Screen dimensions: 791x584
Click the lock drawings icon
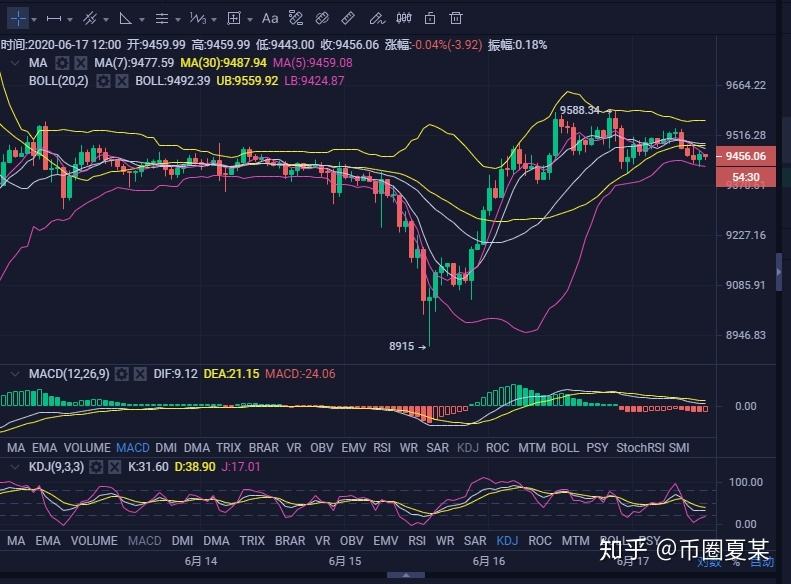click(430, 19)
